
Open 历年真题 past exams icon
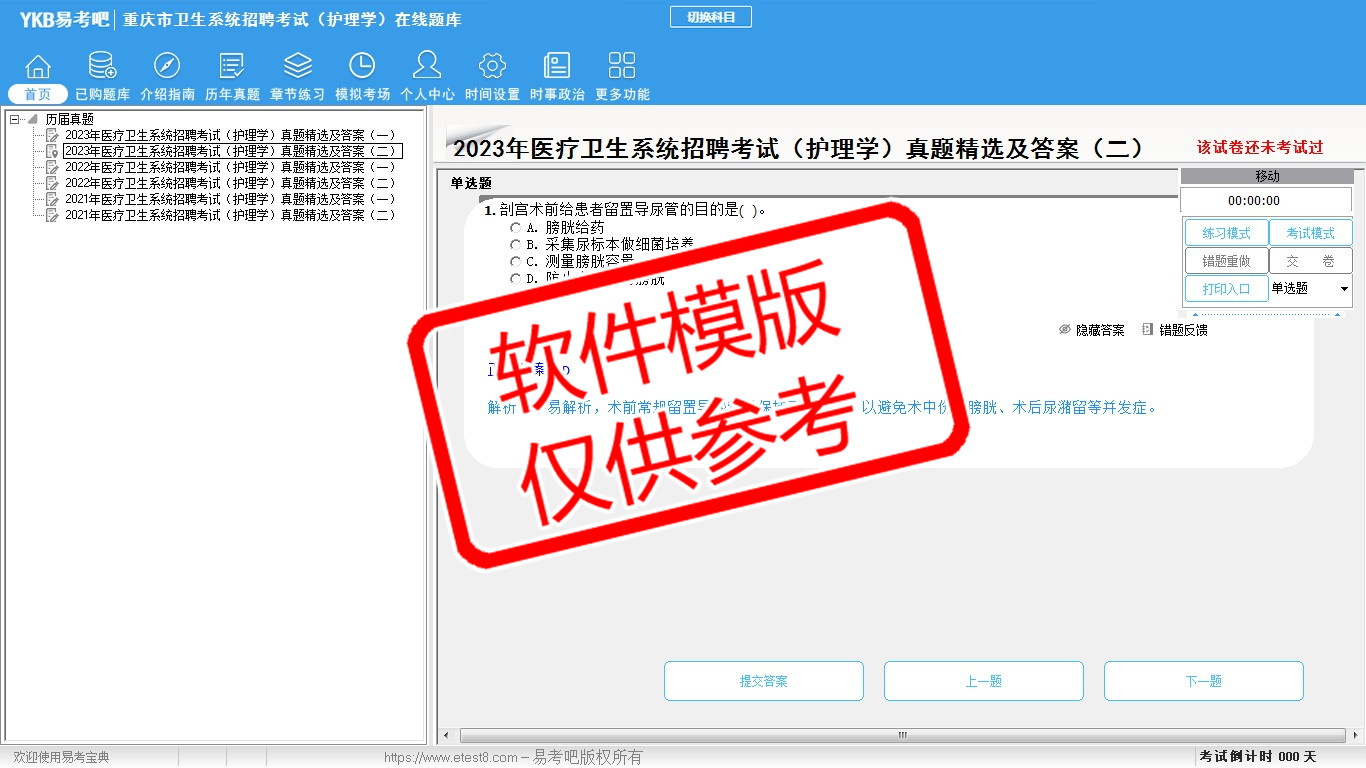[232, 67]
